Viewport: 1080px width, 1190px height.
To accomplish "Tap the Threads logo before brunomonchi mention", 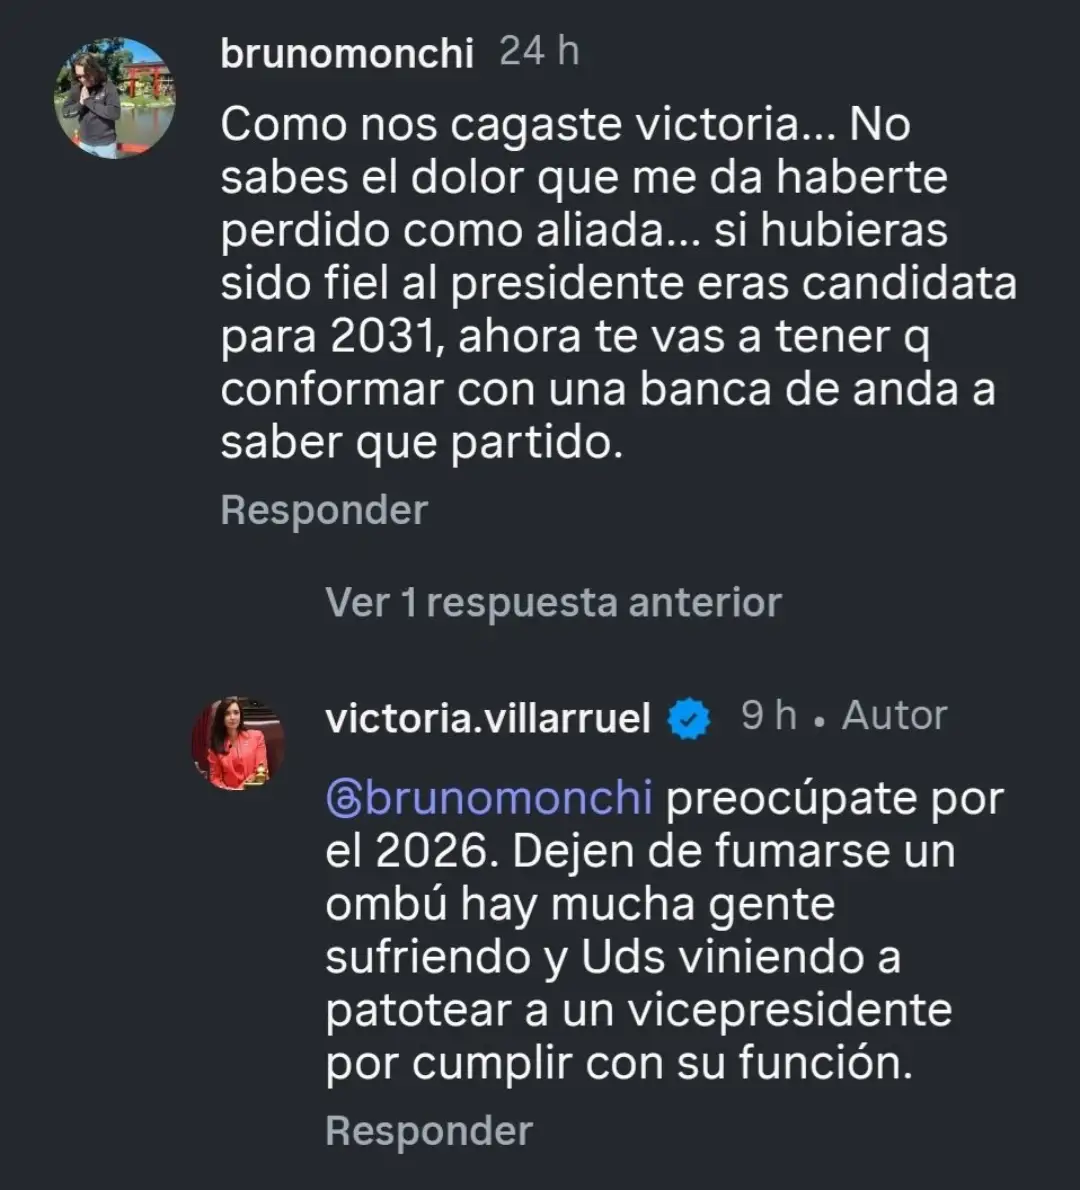I will click(x=344, y=800).
